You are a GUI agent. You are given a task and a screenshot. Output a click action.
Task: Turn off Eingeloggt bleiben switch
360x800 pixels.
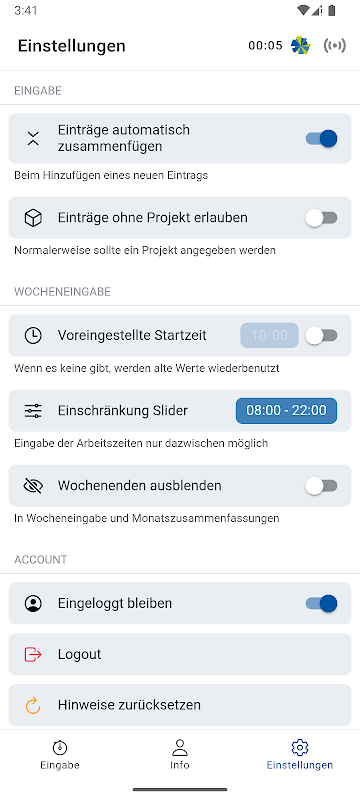pos(322,603)
